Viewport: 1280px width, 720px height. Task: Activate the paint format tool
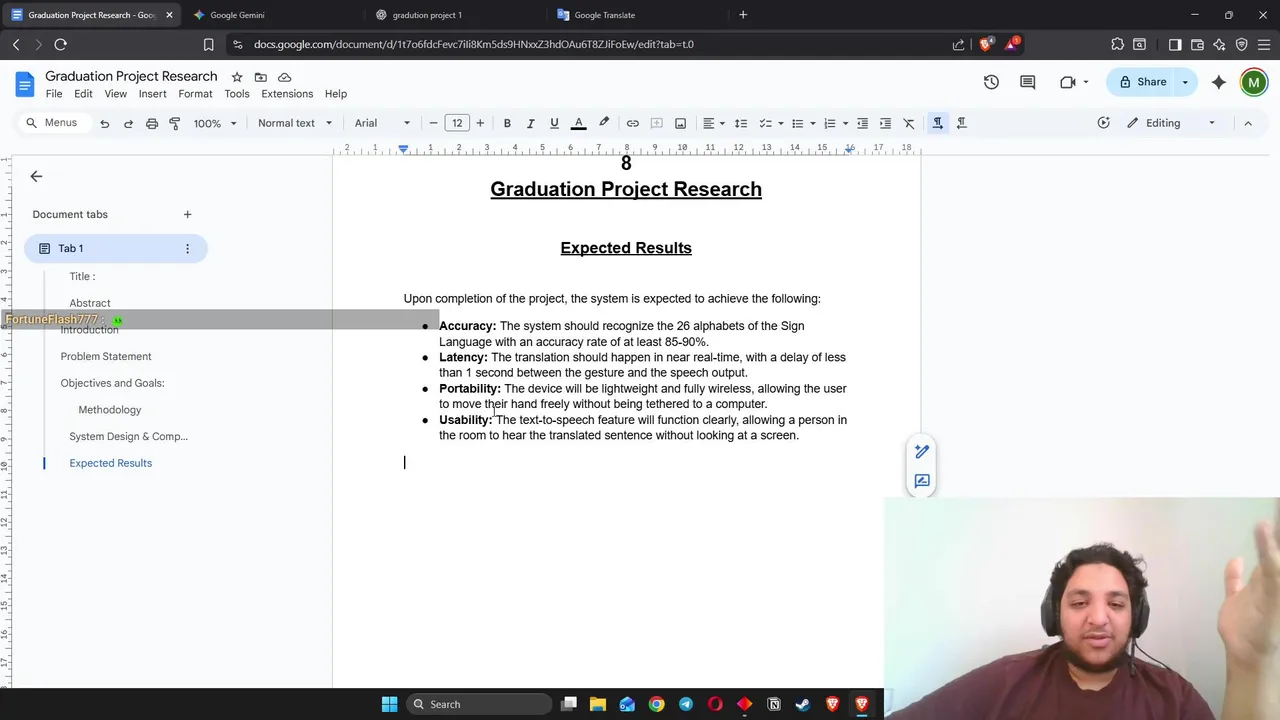[x=175, y=123]
